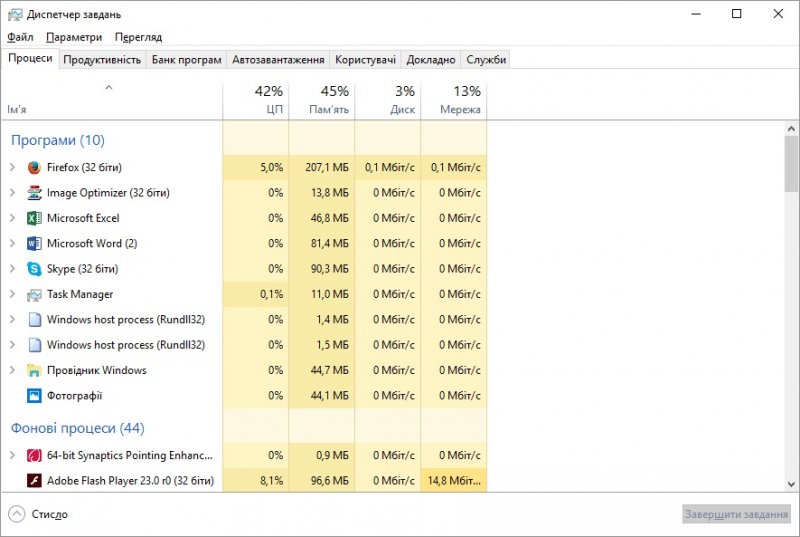This screenshot has height=537, width=800.
Task: Click the Firefox icon in the process list
Action: coord(34,167)
